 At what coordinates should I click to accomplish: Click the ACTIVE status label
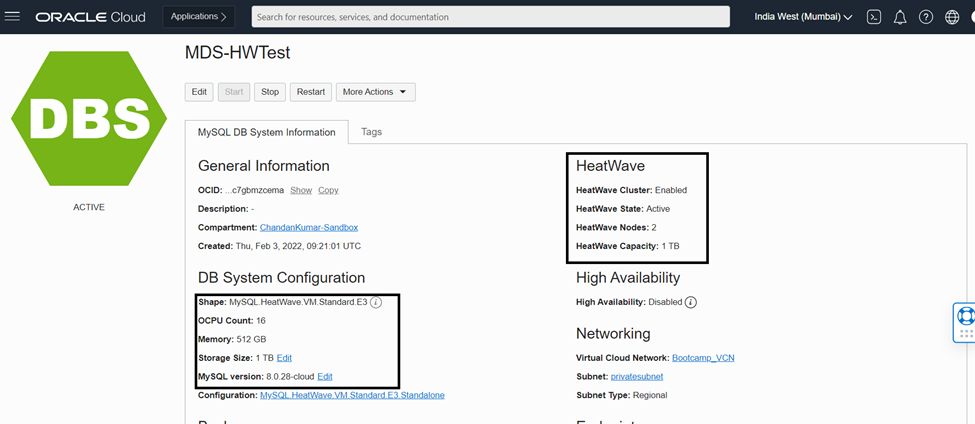[x=89, y=208]
